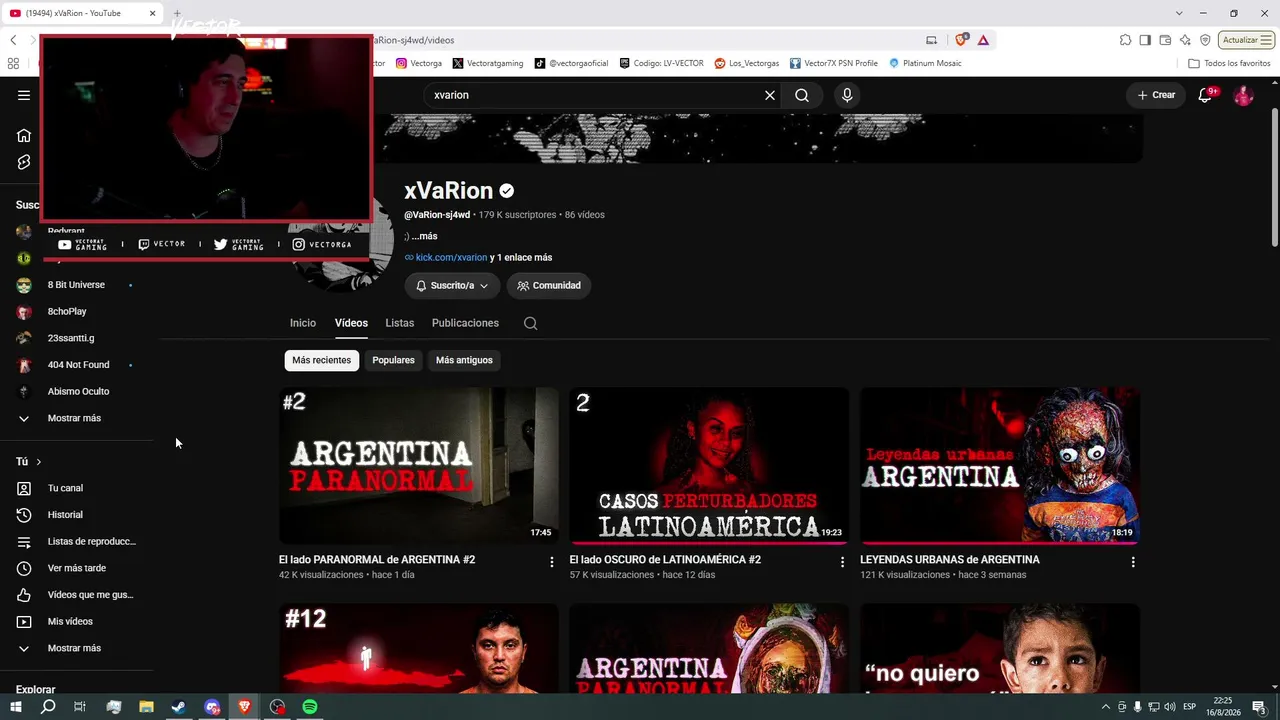Open Task View on the taskbar
Image resolution: width=1280 pixels, height=720 pixels.
click(x=80, y=707)
